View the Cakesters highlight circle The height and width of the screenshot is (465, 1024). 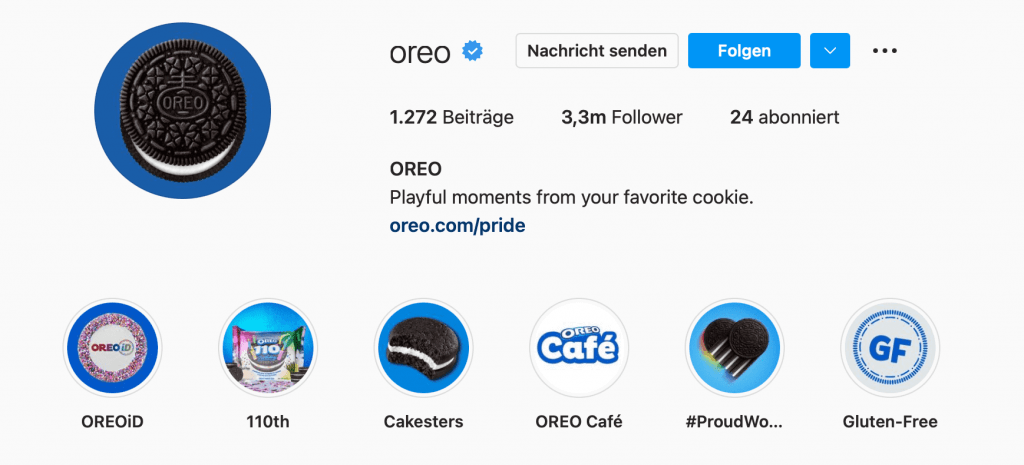(423, 348)
